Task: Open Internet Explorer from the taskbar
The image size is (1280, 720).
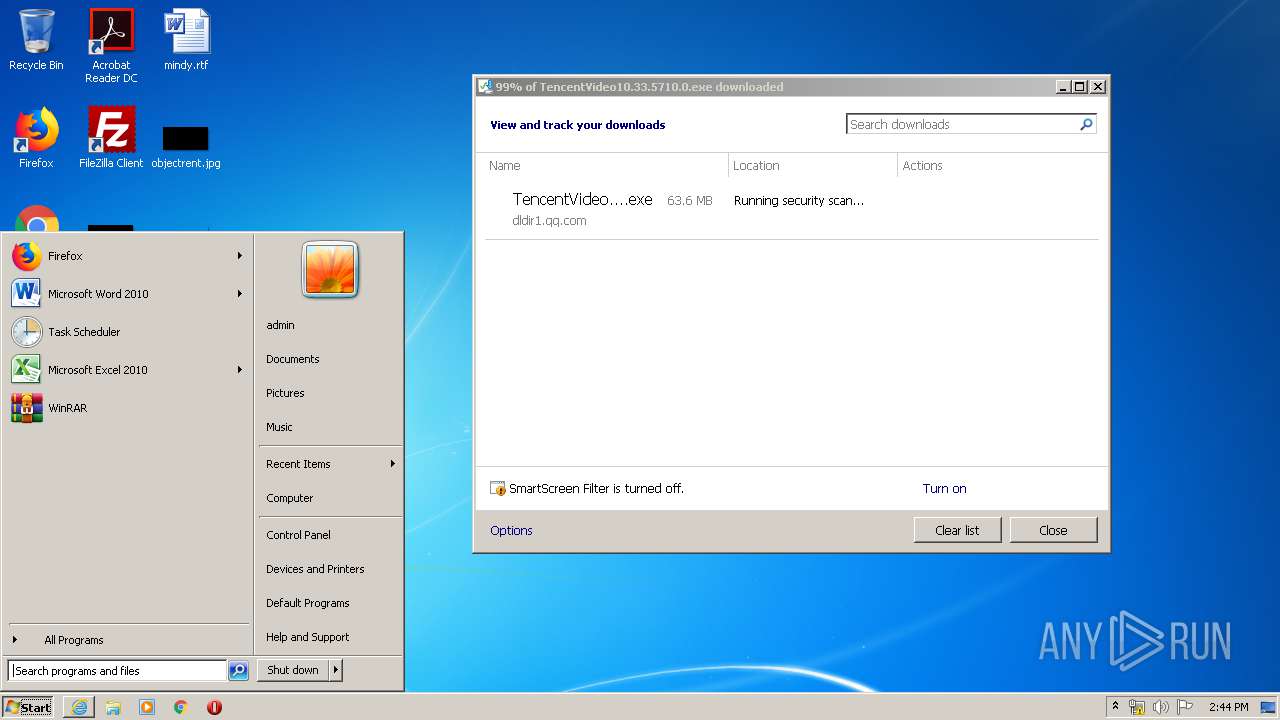Action: point(79,707)
